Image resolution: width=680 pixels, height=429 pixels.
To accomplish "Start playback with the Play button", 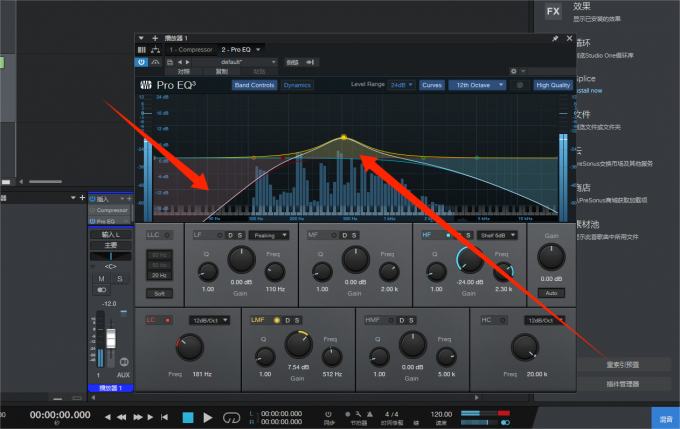I will [x=208, y=417].
